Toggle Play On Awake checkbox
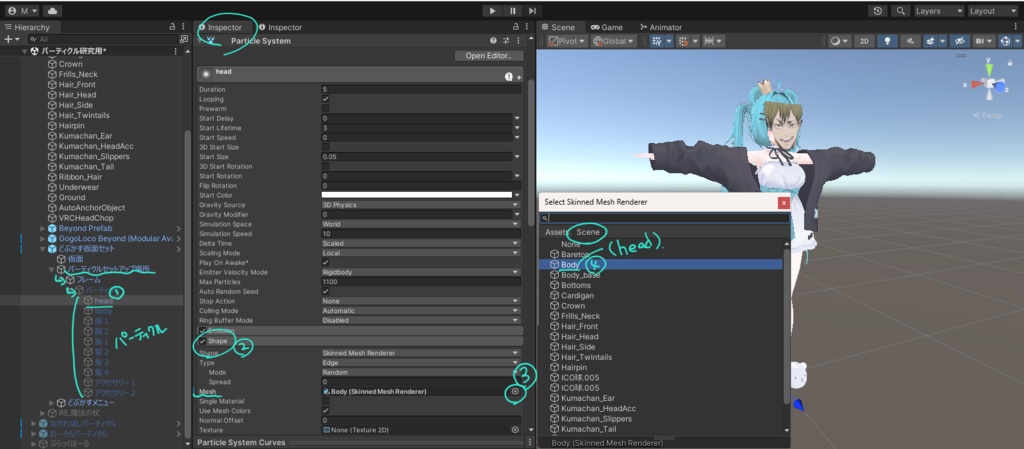Viewport: 1024px width, 449px height. click(x=326, y=262)
